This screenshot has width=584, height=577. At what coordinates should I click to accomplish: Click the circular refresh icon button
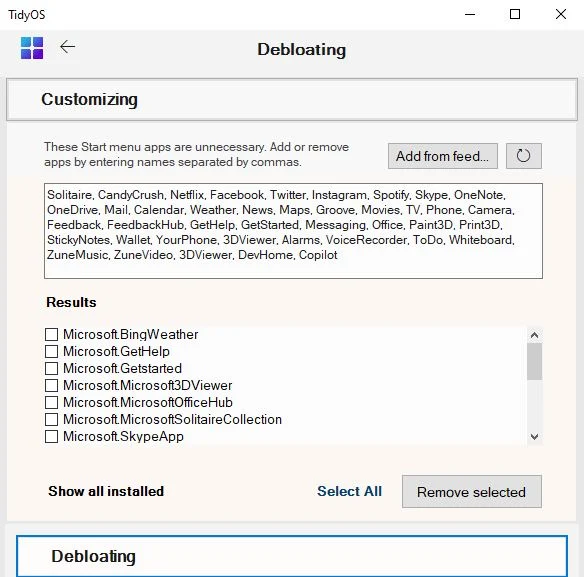pyautogui.click(x=523, y=156)
